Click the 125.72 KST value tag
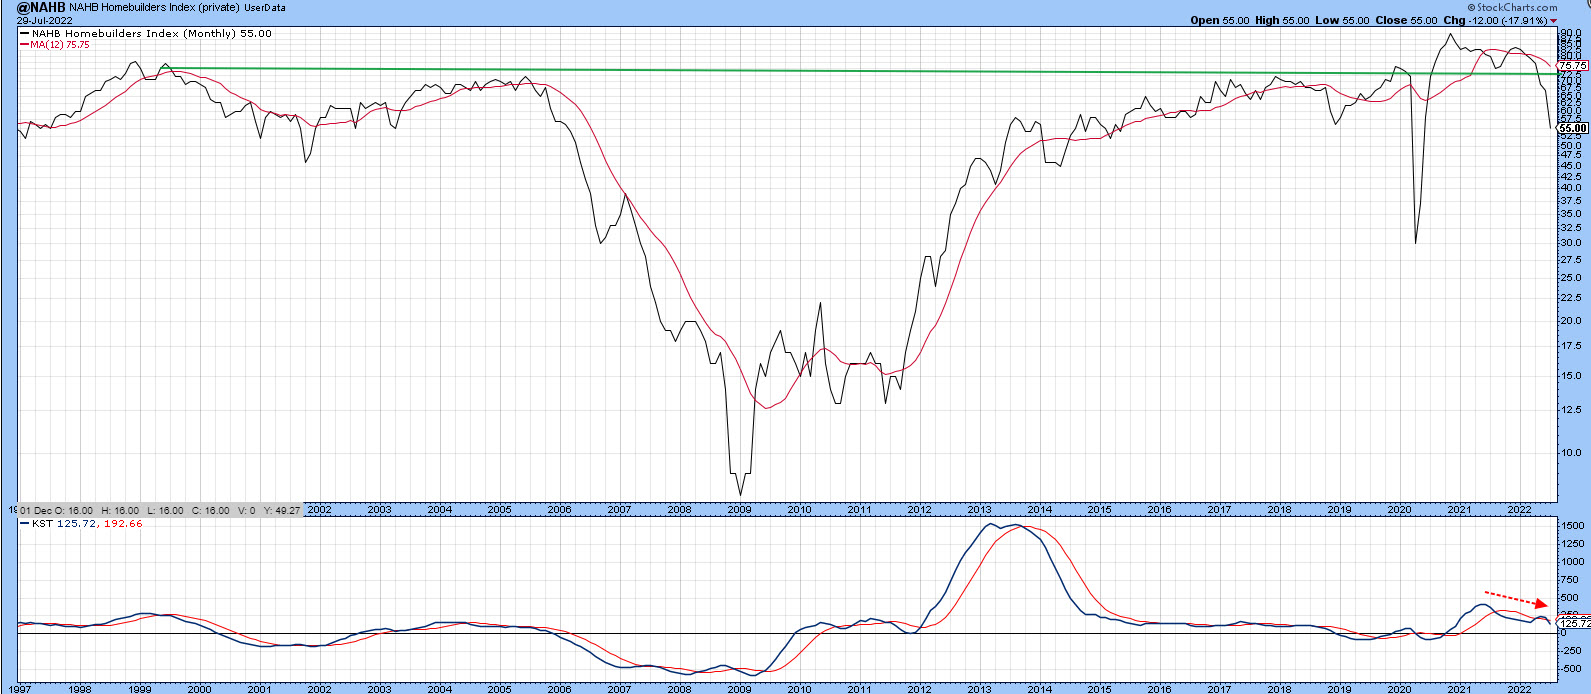Screen dimensions: 1591x694 (1573, 623)
